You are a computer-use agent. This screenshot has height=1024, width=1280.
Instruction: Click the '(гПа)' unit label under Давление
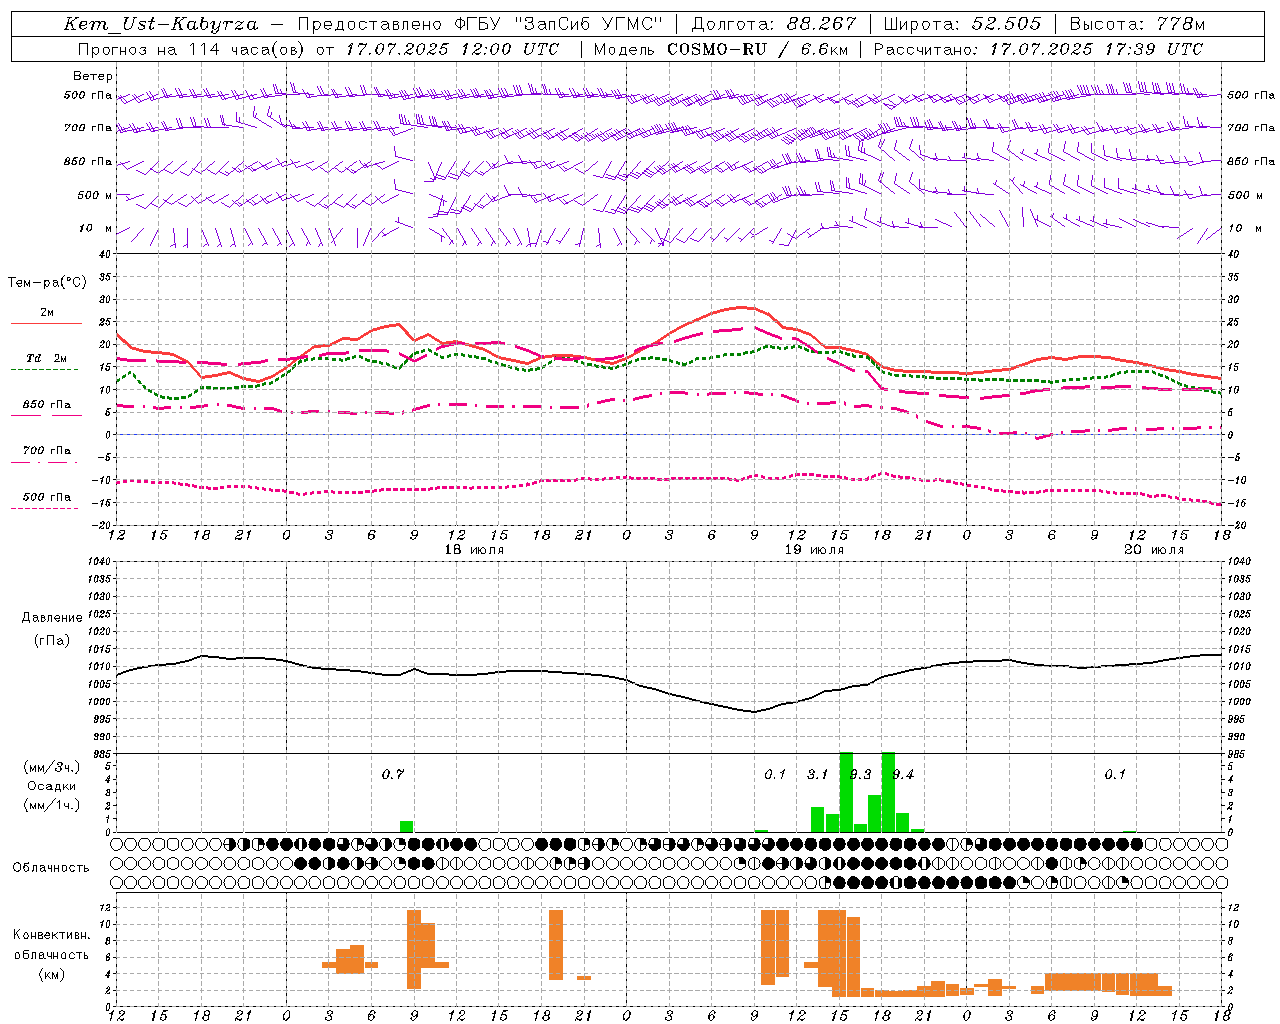[x=52, y=641]
